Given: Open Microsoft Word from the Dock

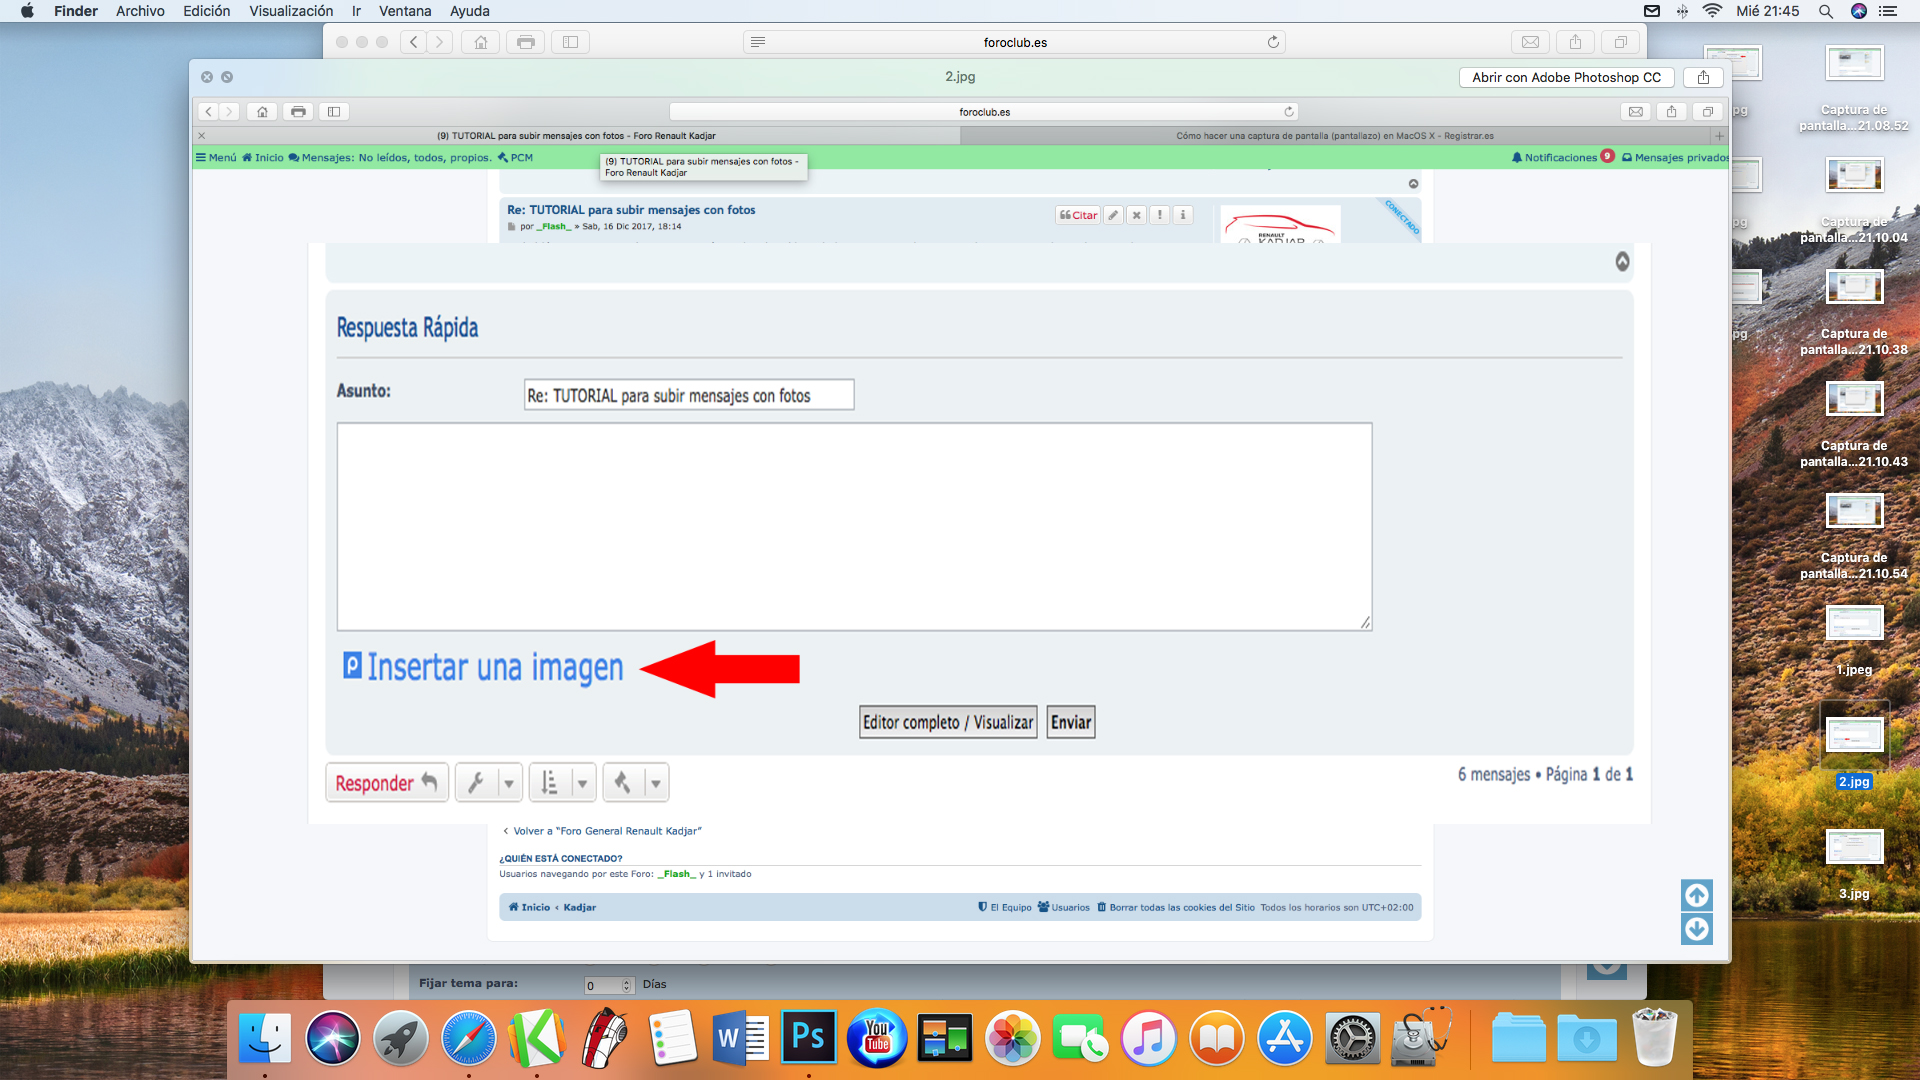Looking at the screenshot, I should click(740, 1038).
